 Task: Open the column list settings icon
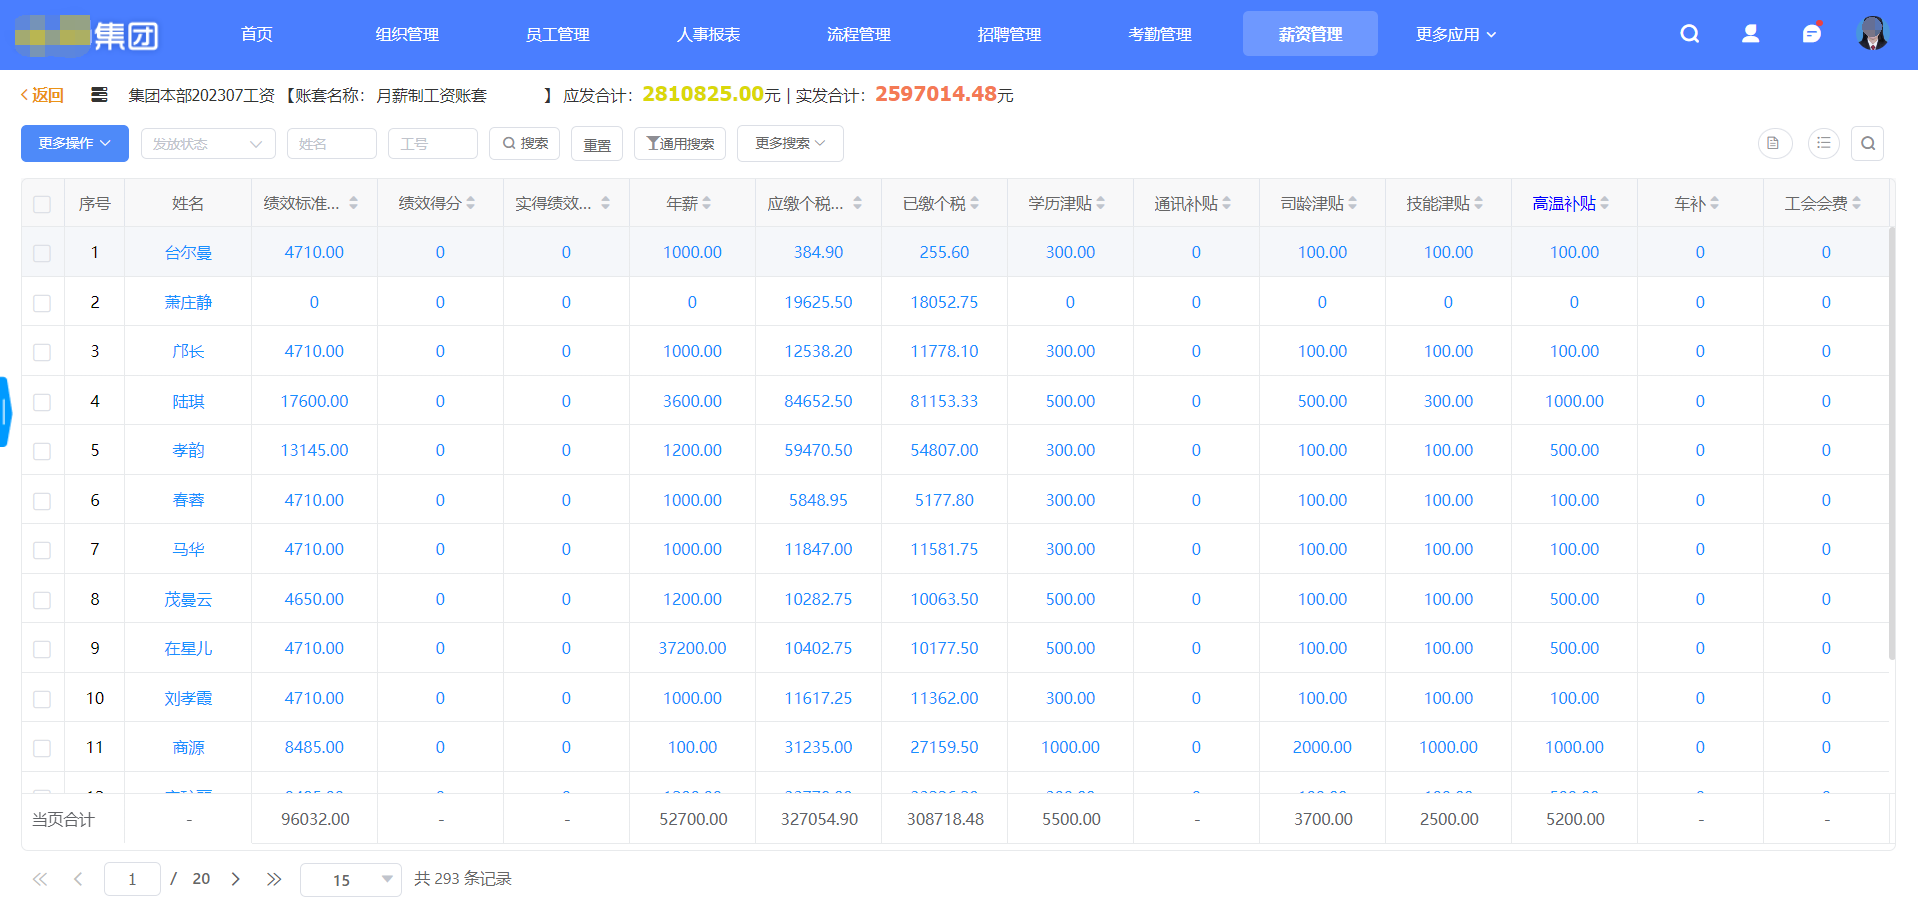click(x=1824, y=143)
